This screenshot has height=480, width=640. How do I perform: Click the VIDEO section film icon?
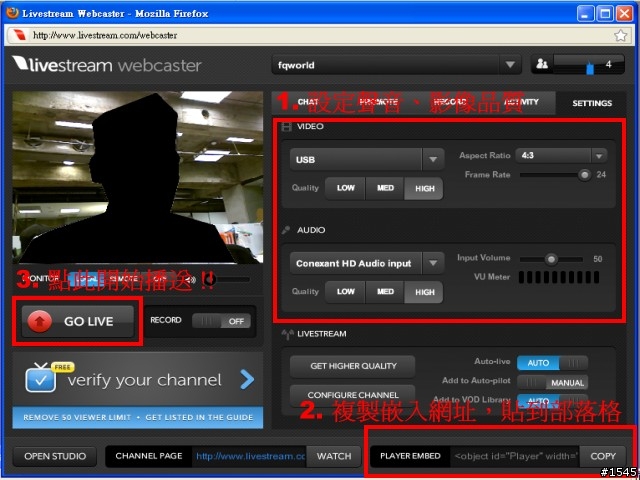click(287, 127)
